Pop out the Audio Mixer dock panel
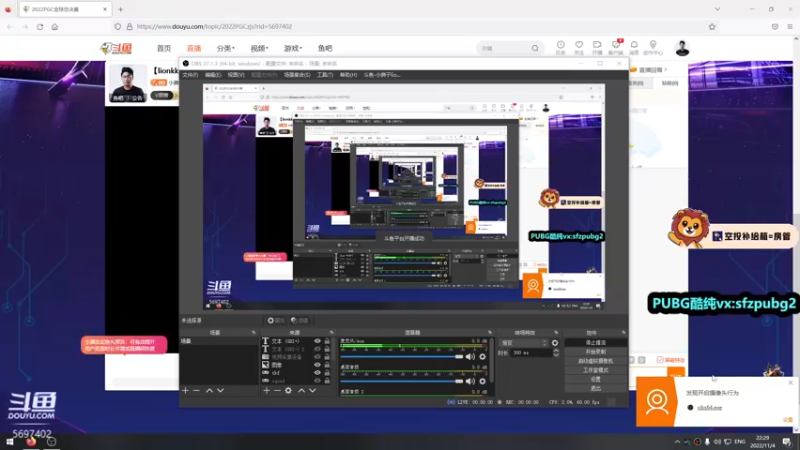 (490, 333)
